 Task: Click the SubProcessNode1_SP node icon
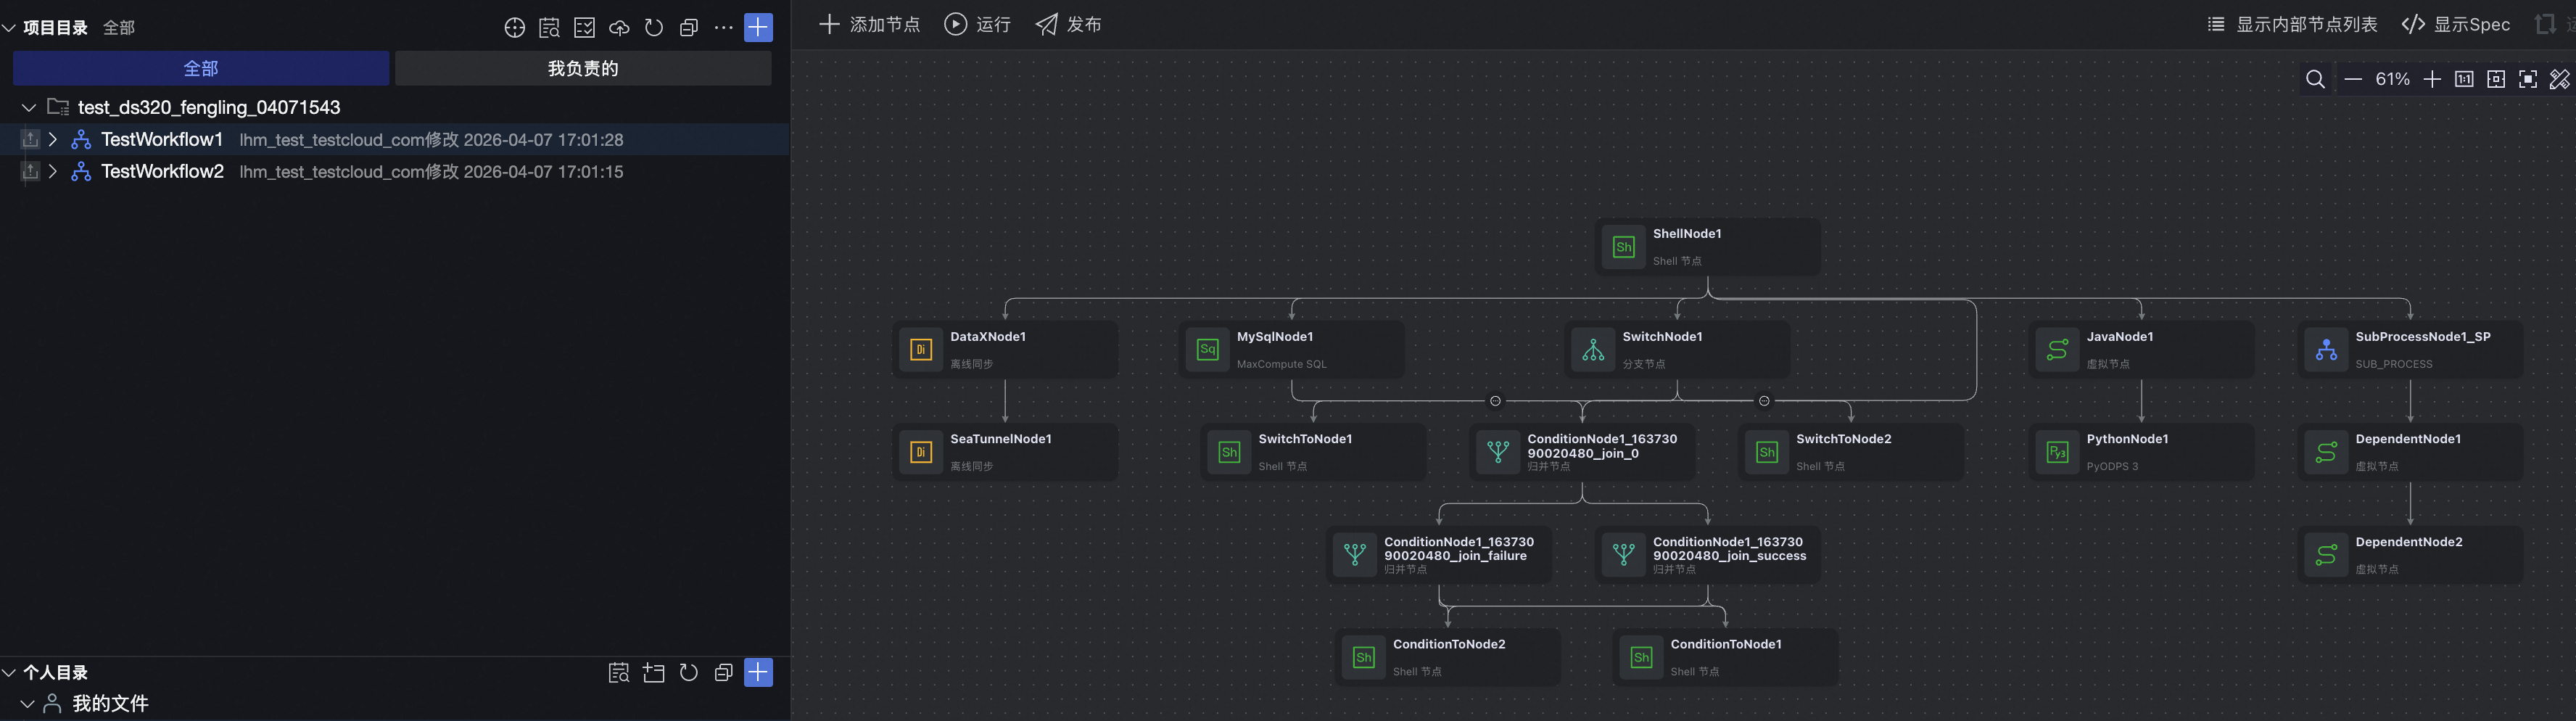pos(2326,349)
